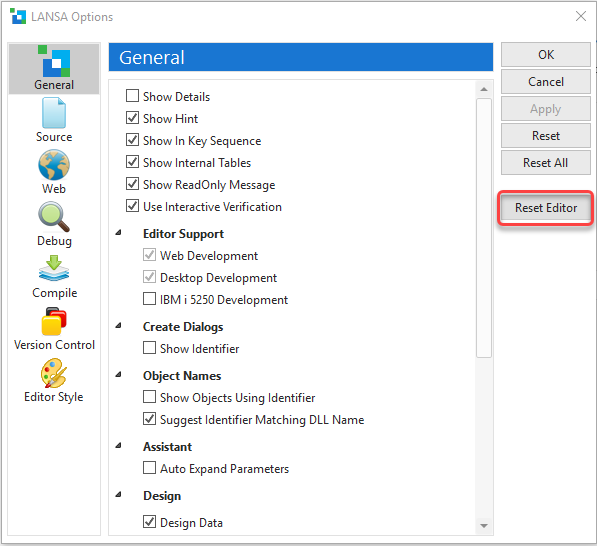597x546 pixels.
Task: Enable the Show Details checkbox
Action: coord(132,96)
